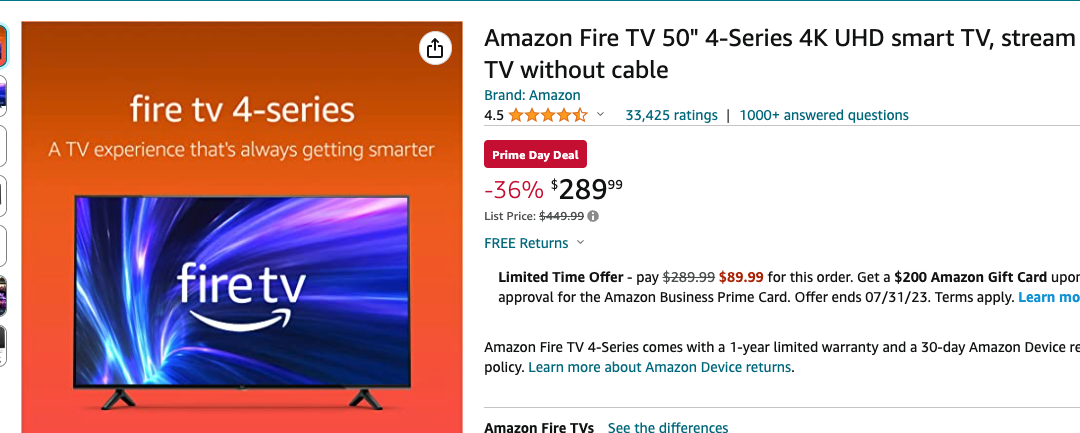Click the star rating icons
The height and width of the screenshot is (433, 1080).
(547, 115)
